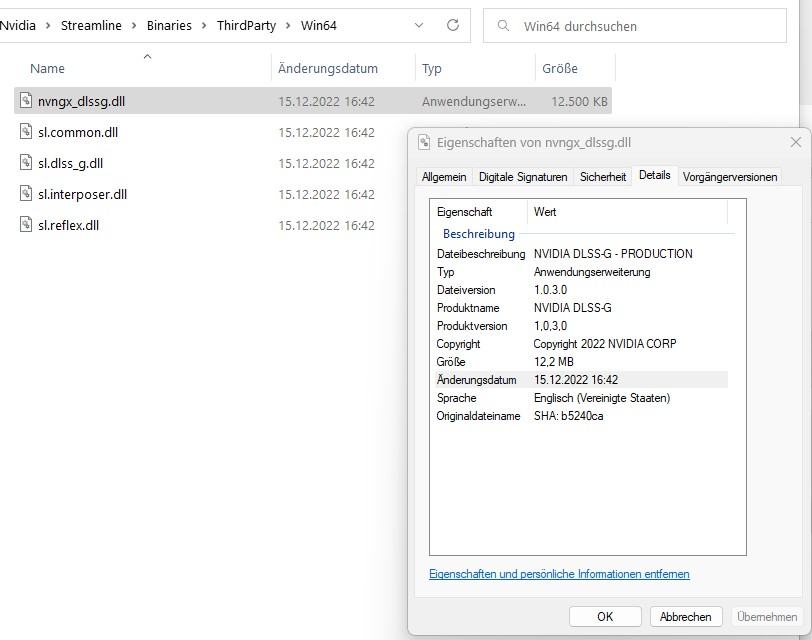Click the Abbrechen button
The image size is (812, 640).
[686, 617]
